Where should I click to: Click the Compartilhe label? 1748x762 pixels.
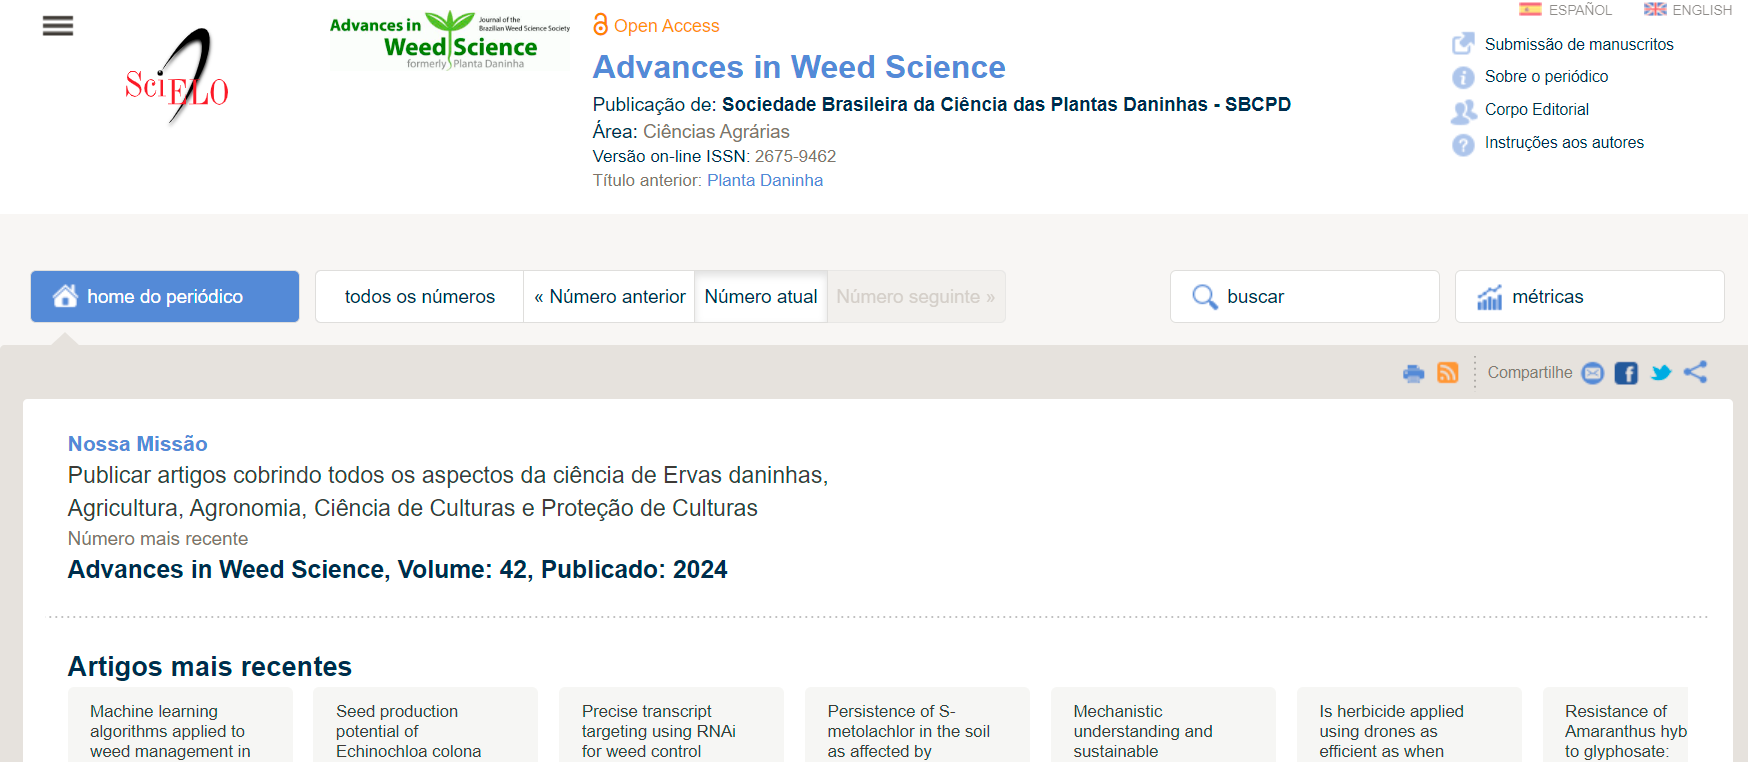click(1530, 373)
